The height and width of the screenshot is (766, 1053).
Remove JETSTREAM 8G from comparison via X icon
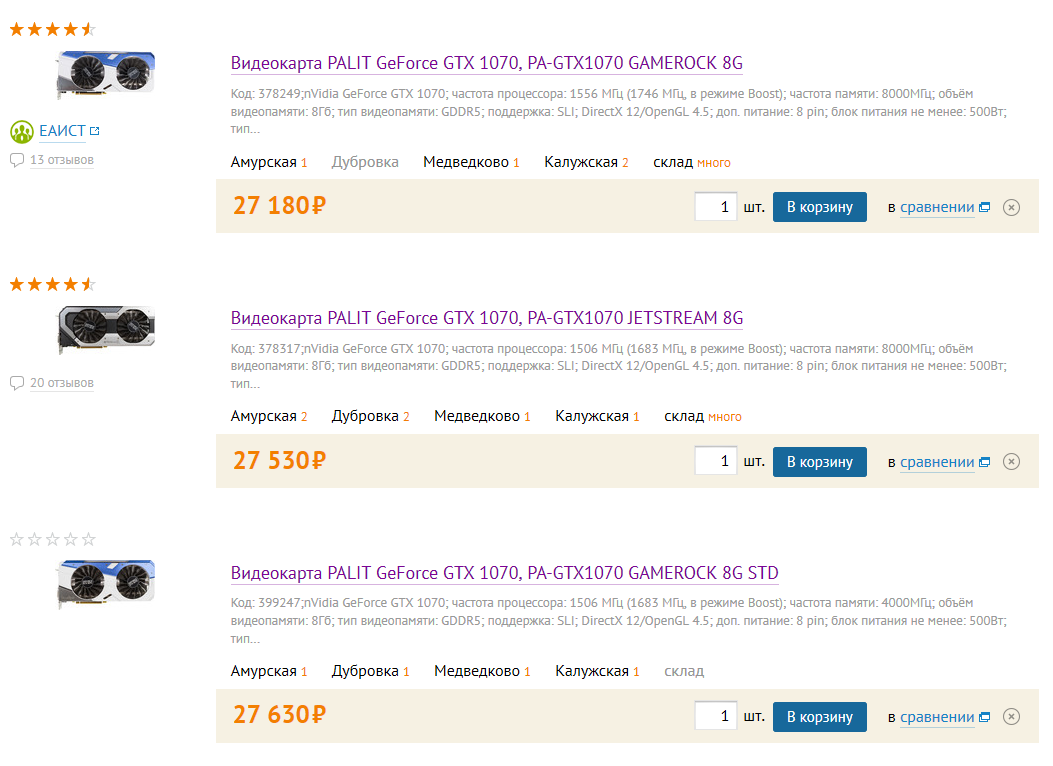coord(1011,462)
